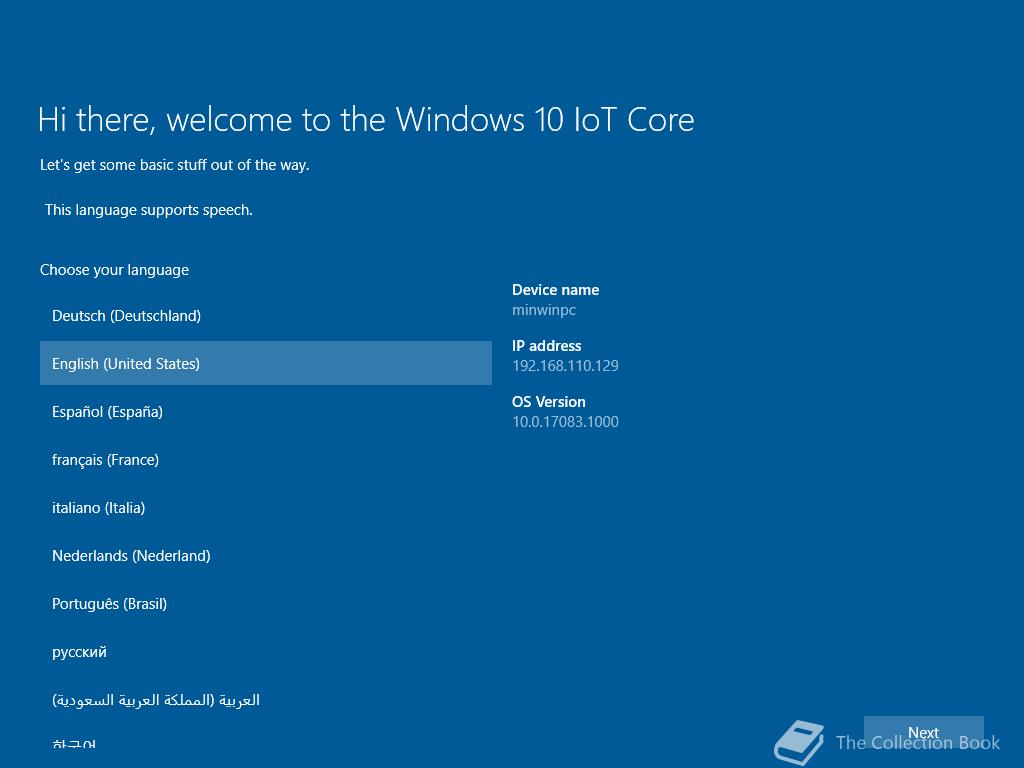Select italiano (Italia) language
Image resolution: width=1024 pixels, height=768 pixels.
265,507
